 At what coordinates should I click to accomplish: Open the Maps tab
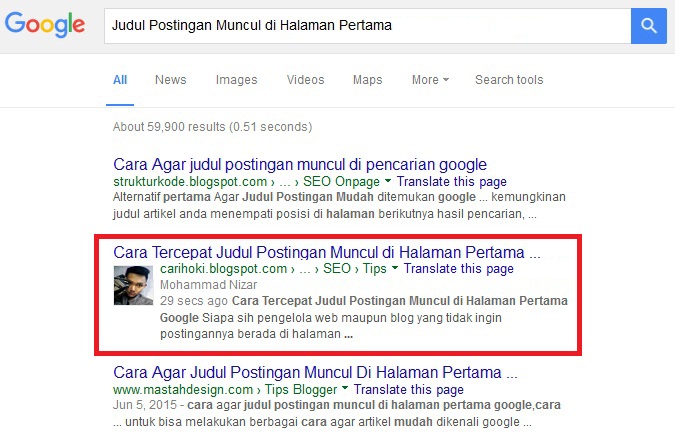click(368, 80)
